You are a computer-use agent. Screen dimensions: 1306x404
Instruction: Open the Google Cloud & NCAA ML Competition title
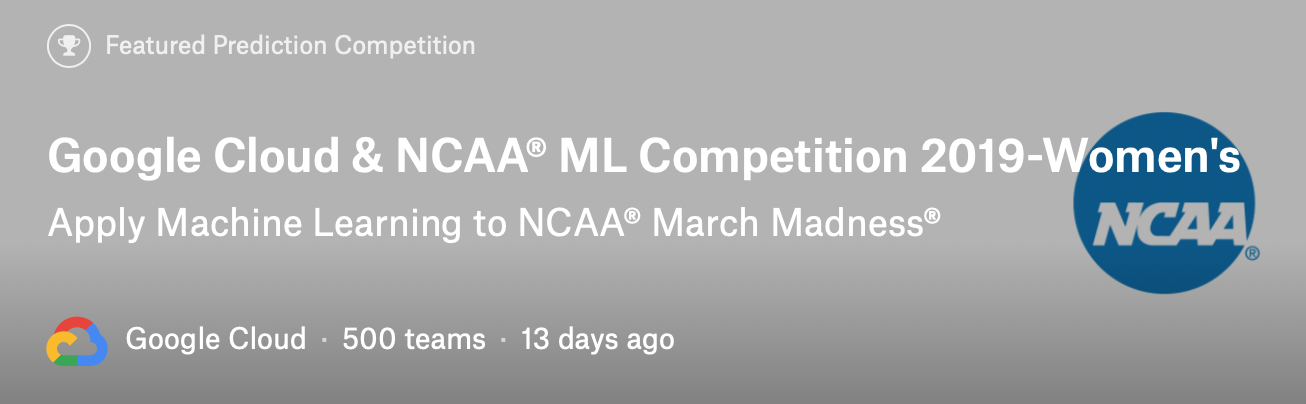coord(644,159)
